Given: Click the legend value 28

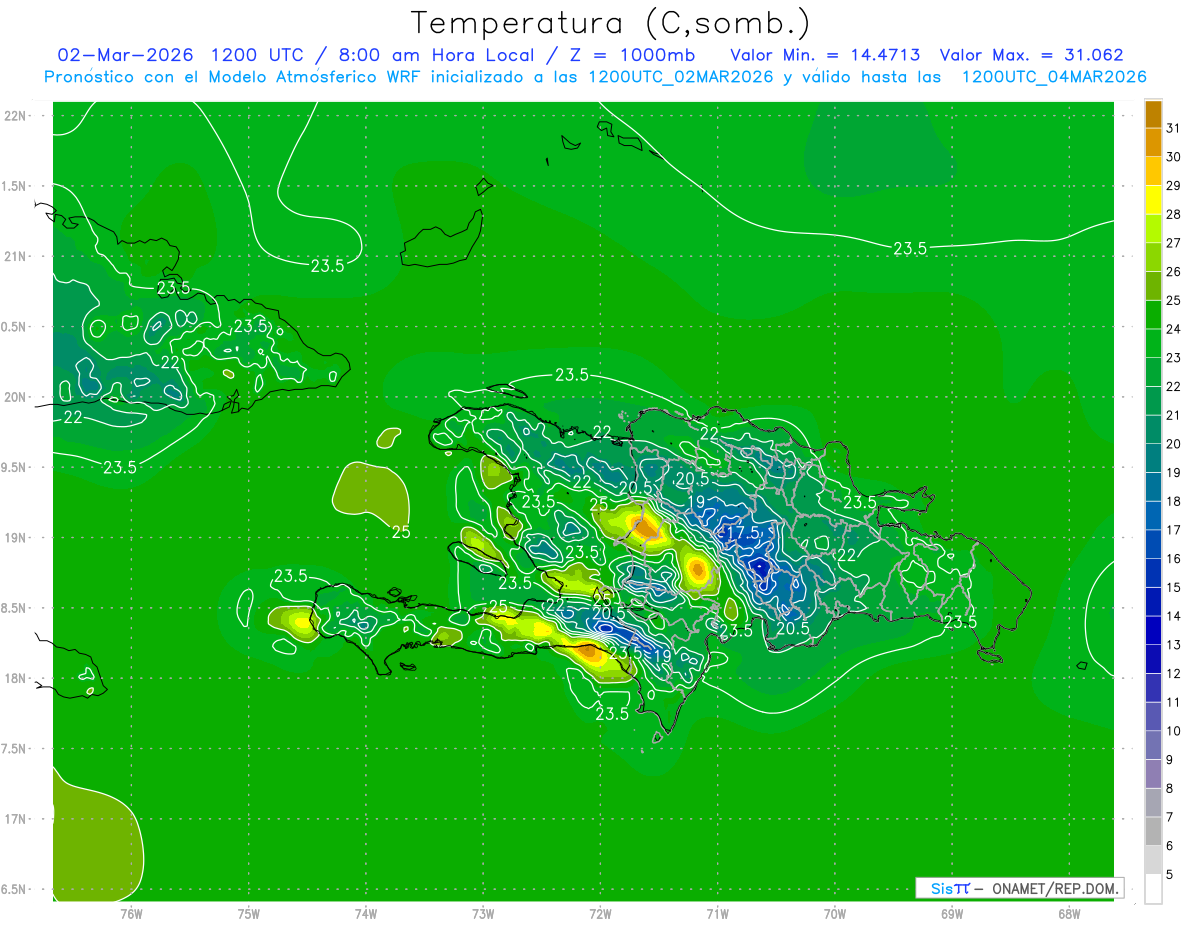Looking at the screenshot, I should coord(1174,214).
